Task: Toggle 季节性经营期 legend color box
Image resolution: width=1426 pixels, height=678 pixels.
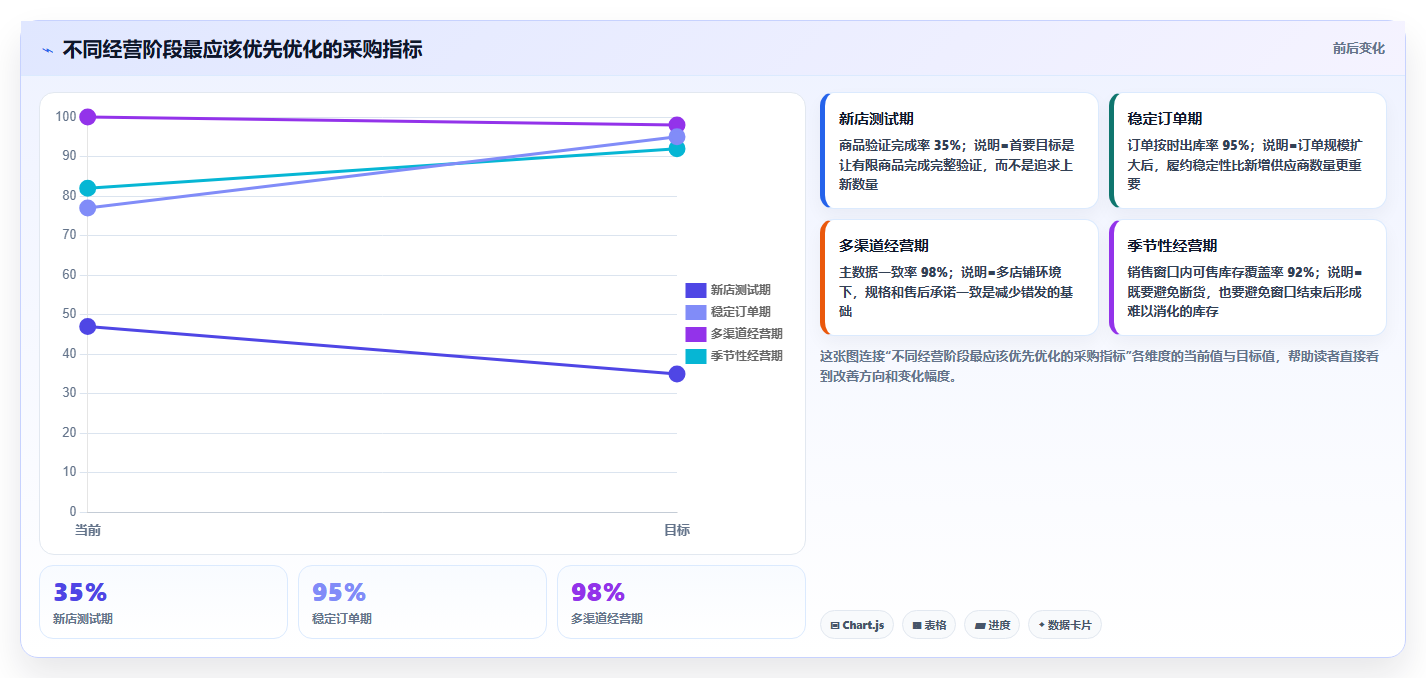Action: (696, 356)
